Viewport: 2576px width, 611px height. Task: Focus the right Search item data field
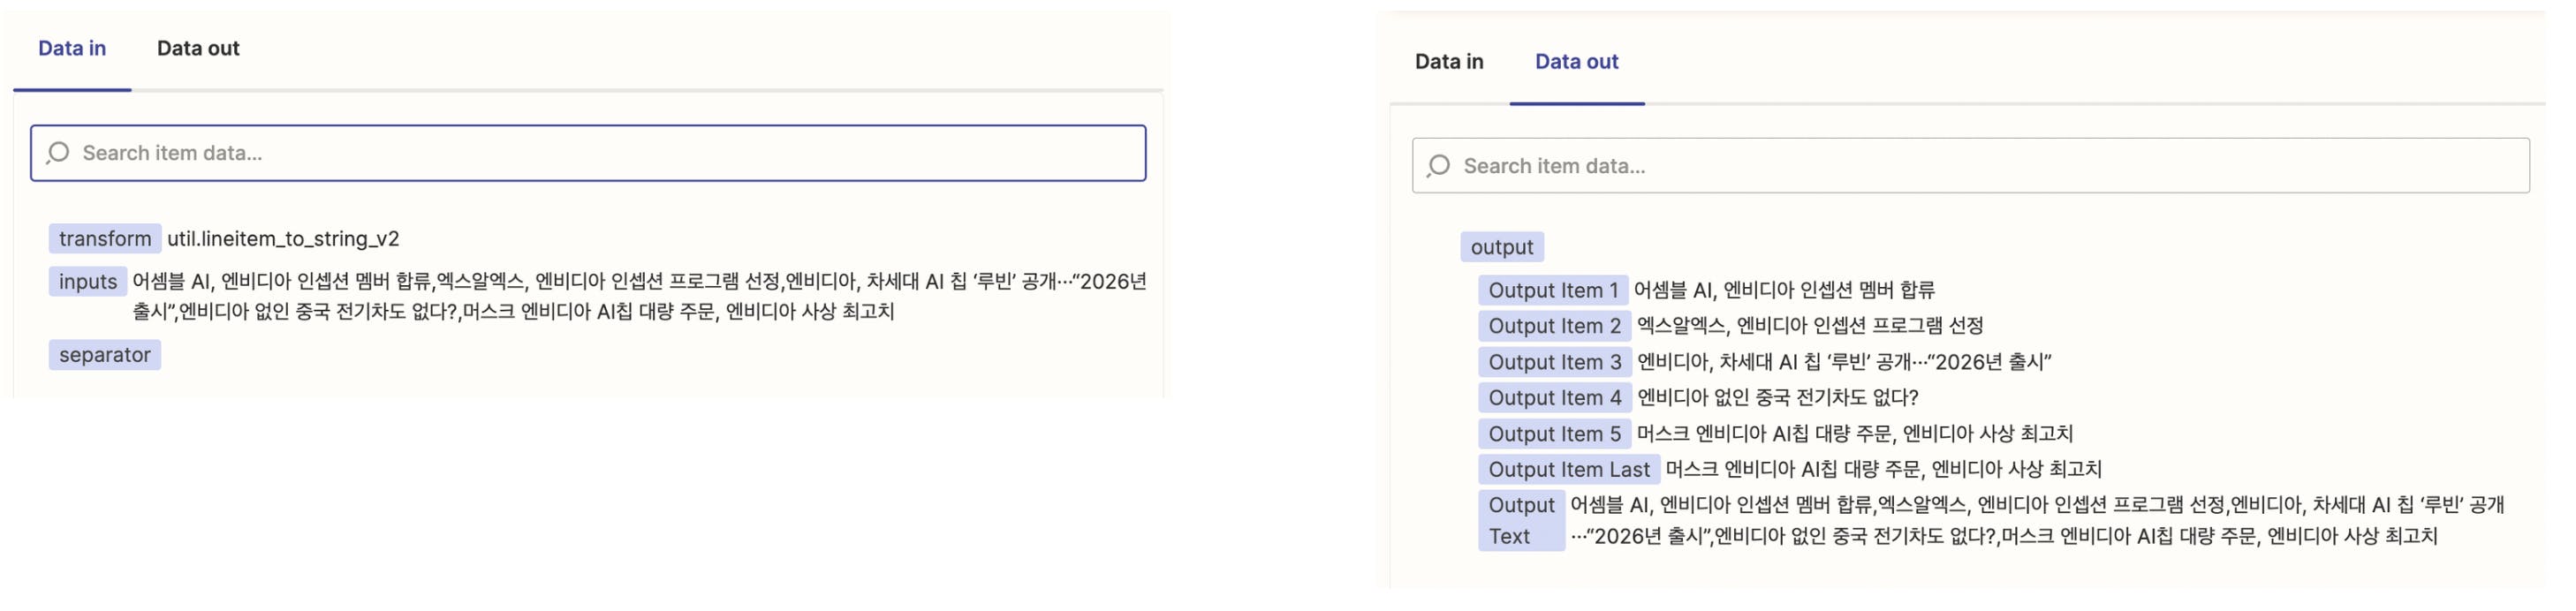point(1970,166)
